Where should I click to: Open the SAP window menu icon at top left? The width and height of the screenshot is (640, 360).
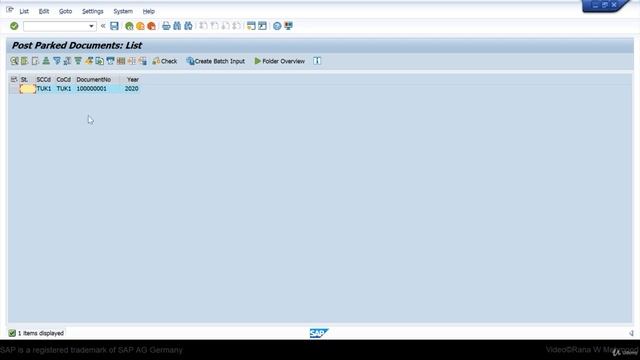pos(10,10)
